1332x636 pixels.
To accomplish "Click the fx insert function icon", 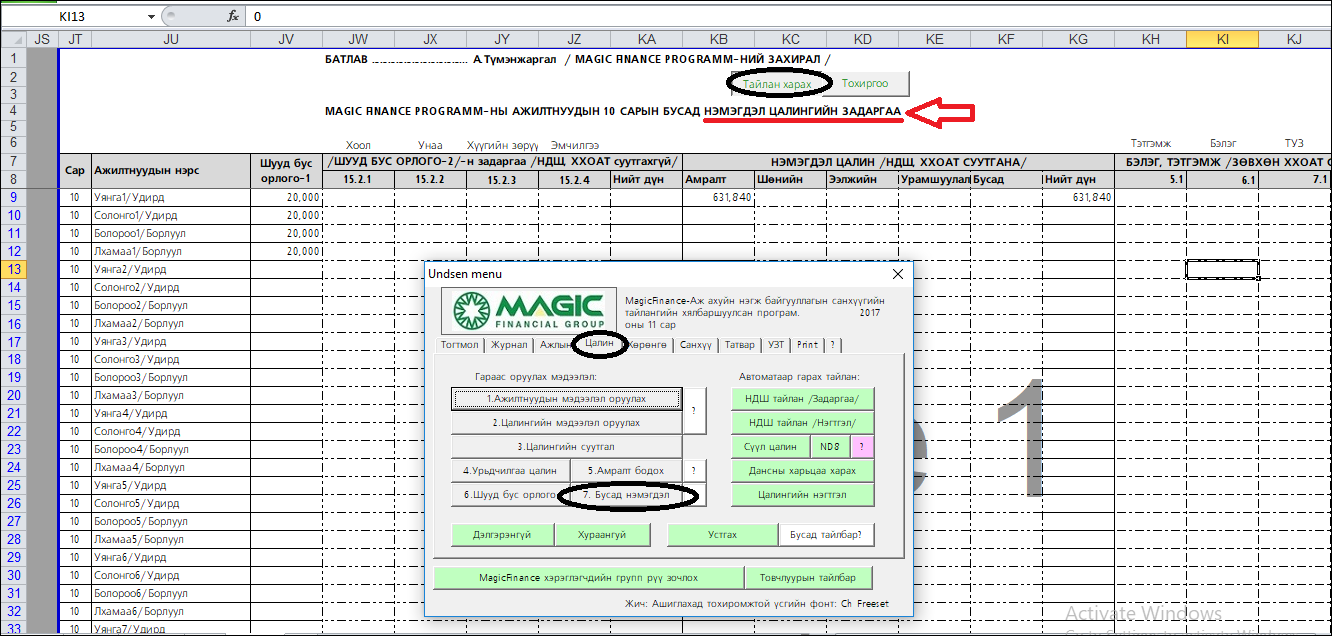I will click(x=233, y=16).
